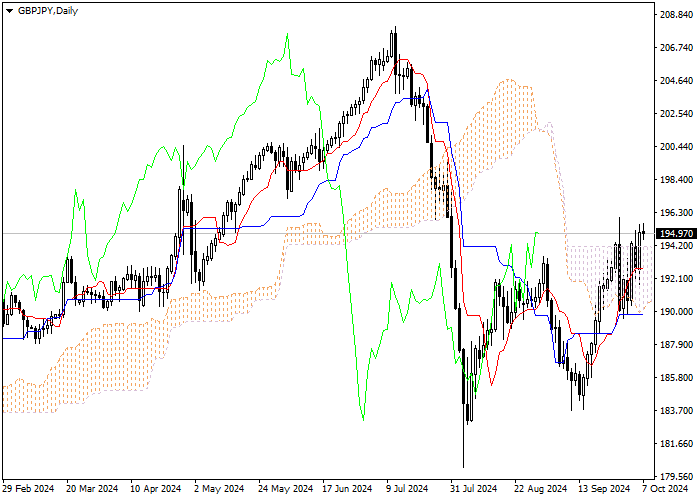Image resolution: width=700 pixels, height=500 pixels.
Task: Select the 31 Jul 2024 date label
Action: pos(474,489)
